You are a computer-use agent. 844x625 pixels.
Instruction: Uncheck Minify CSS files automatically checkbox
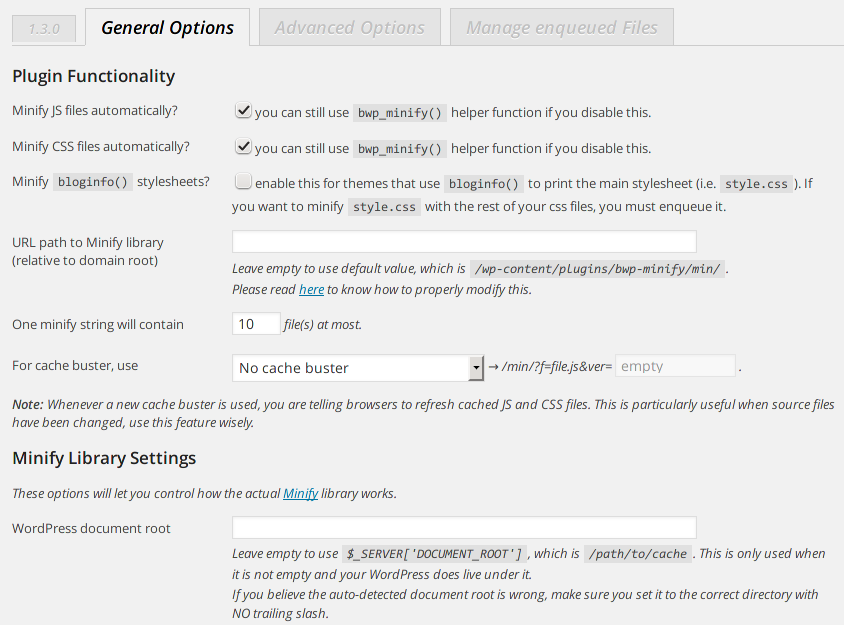click(242, 147)
